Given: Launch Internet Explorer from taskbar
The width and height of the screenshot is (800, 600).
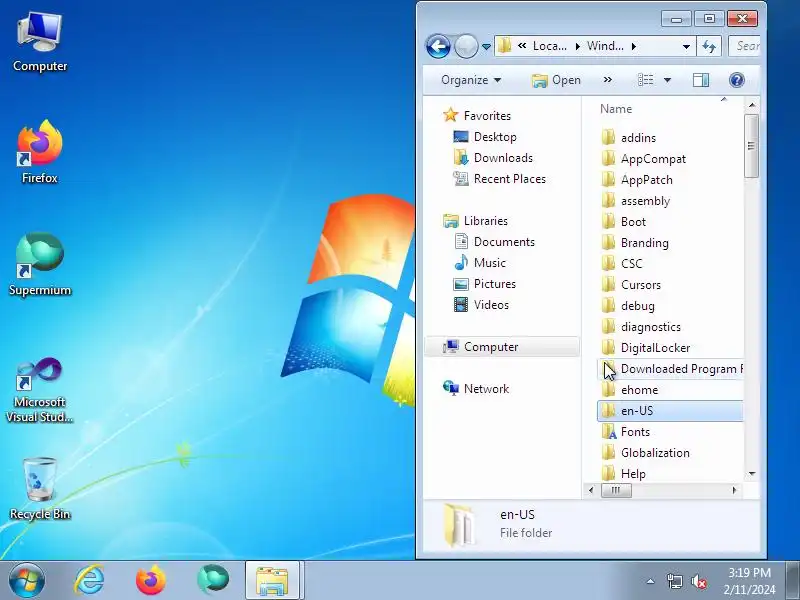Looking at the screenshot, I should pos(89,581).
